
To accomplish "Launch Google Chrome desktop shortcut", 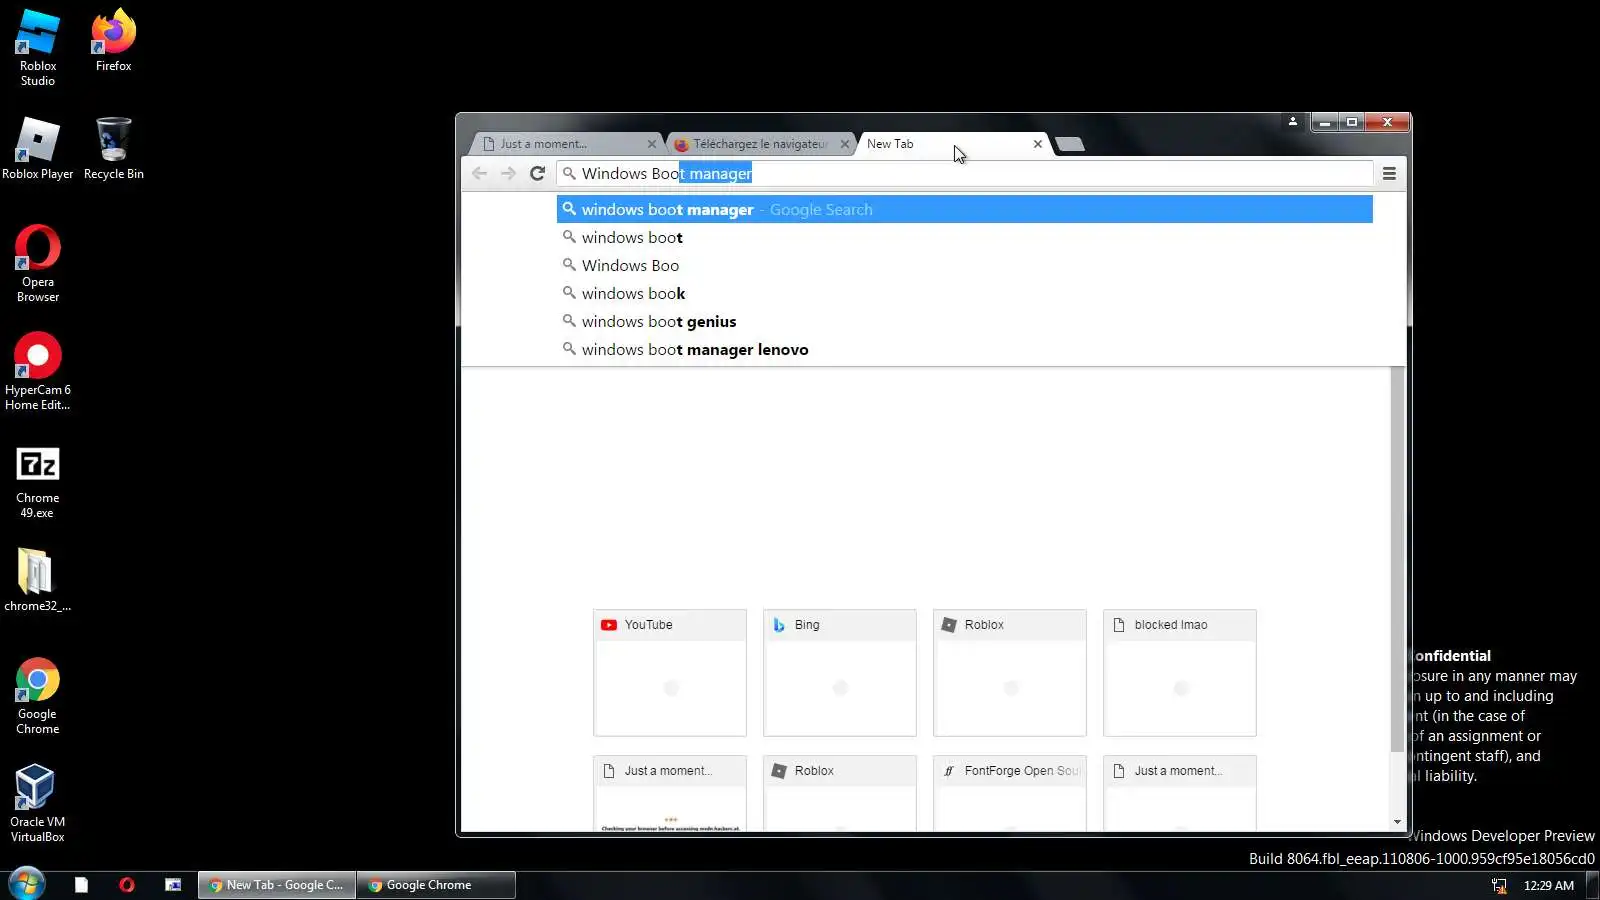I will coord(37,696).
